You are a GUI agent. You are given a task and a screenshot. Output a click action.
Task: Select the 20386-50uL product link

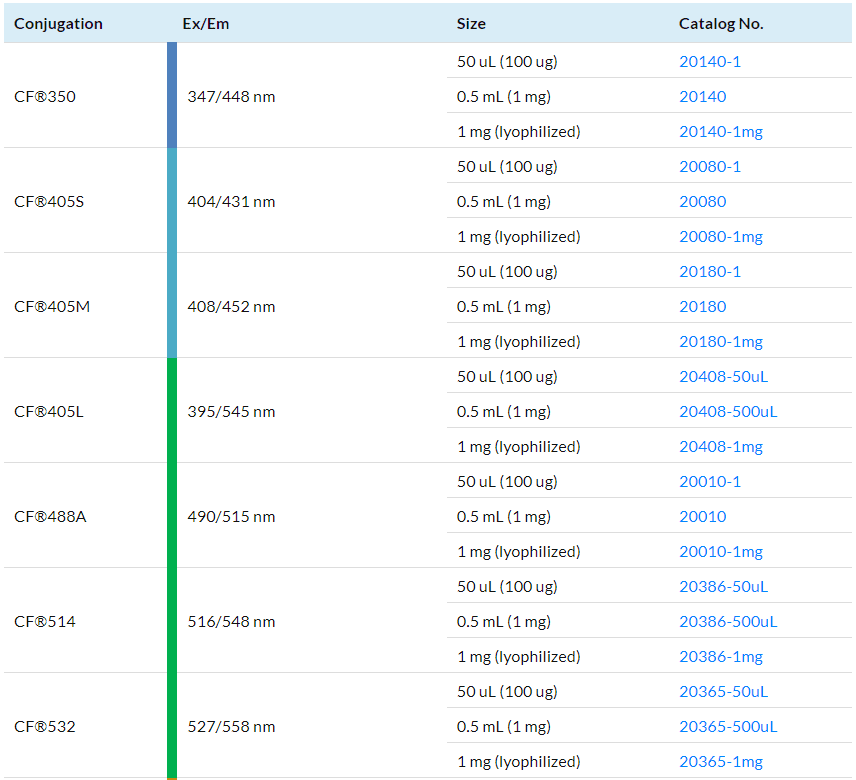pos(724,587)
